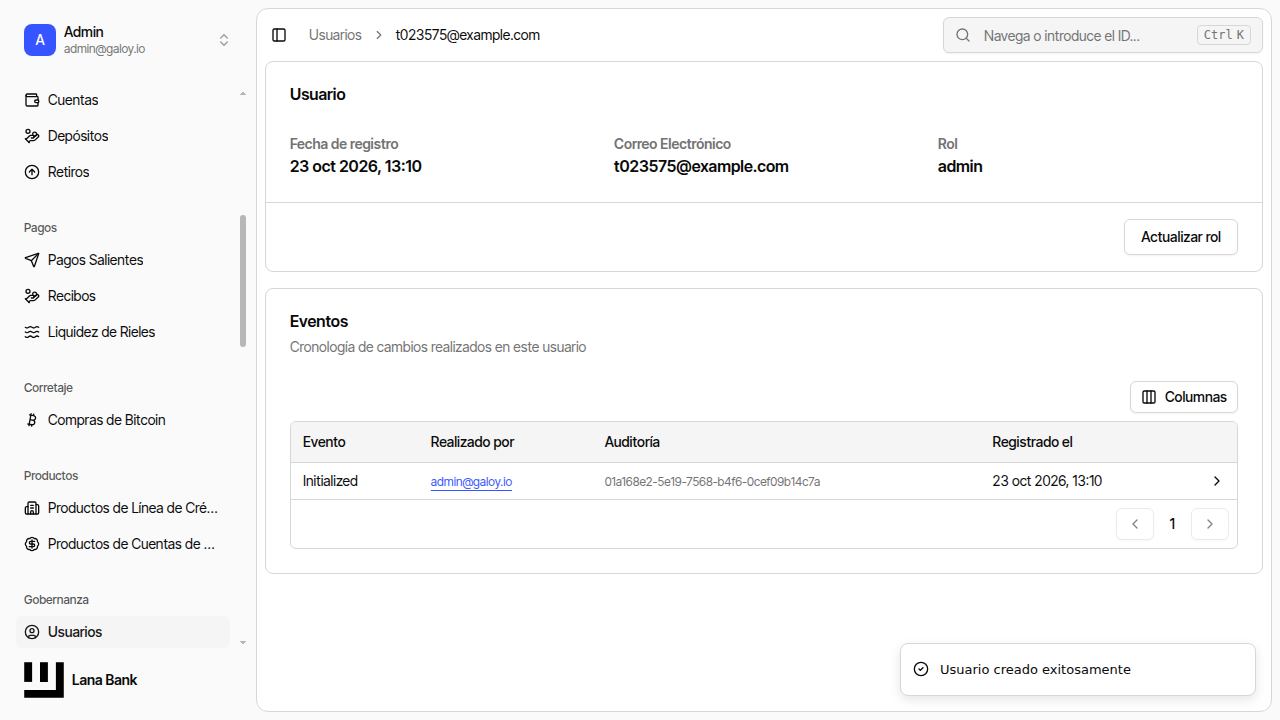Click the Usuario creado exitosamente notification
The height and width of the screenshot is (720, 1280).
1078,669
